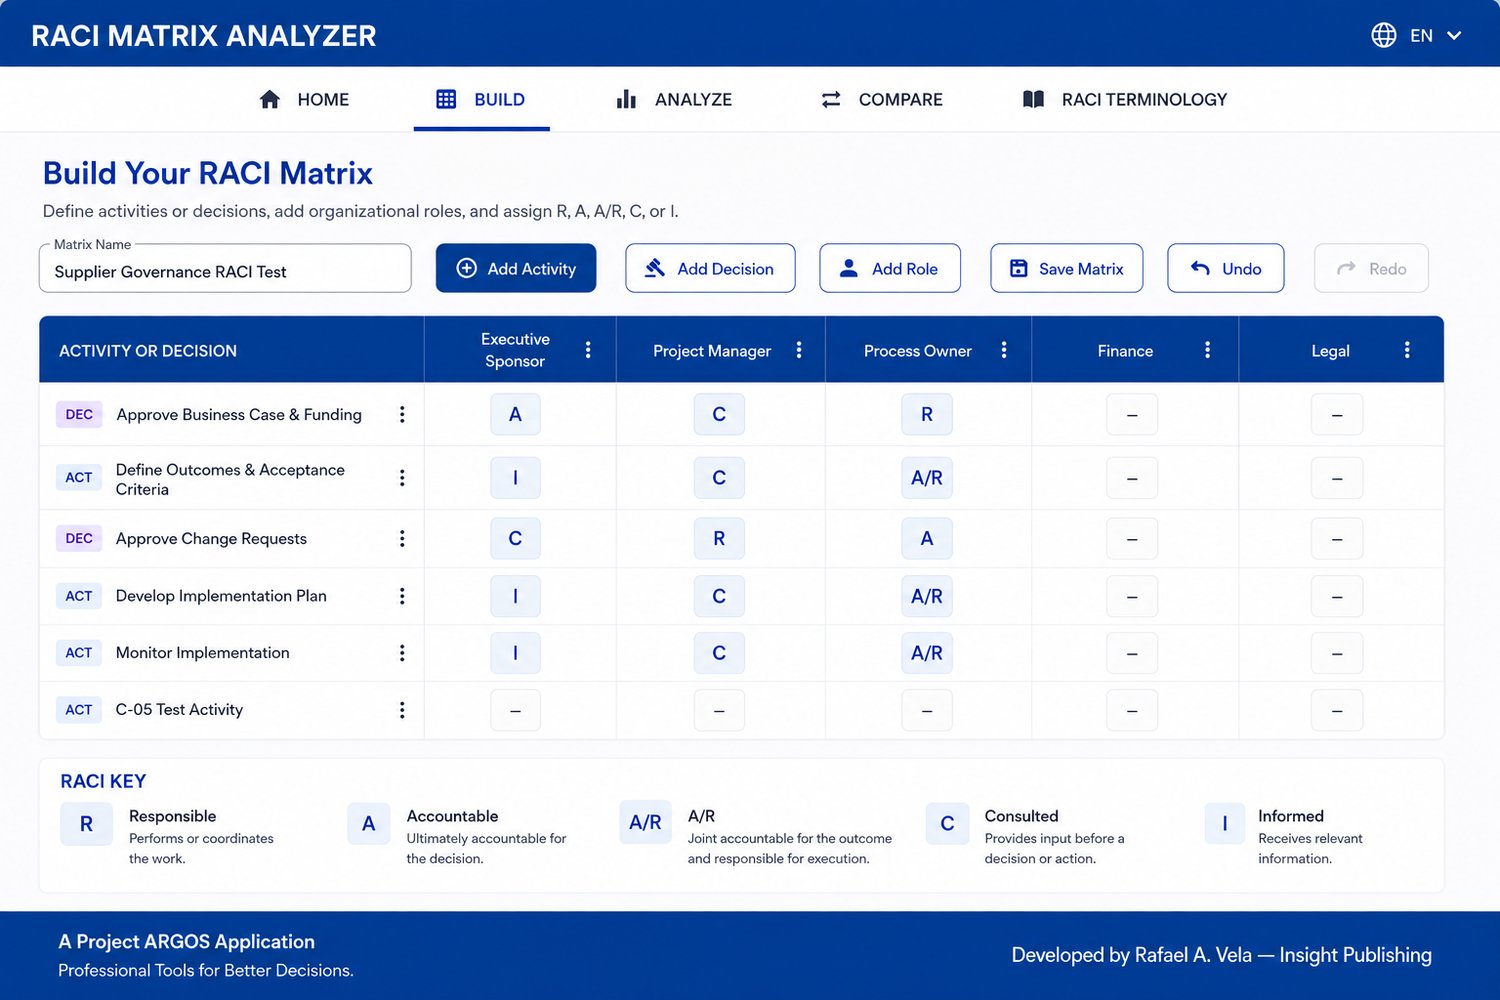This screenshot has width=1500, height=1000.
Task: Click the C Consulted key badge
Action: [x=947, y=824]
